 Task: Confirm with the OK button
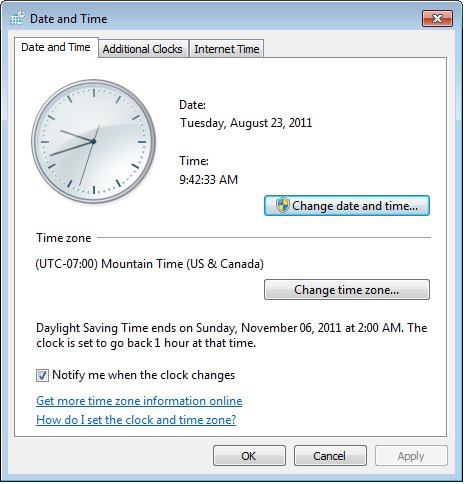(x=250, y=457)
